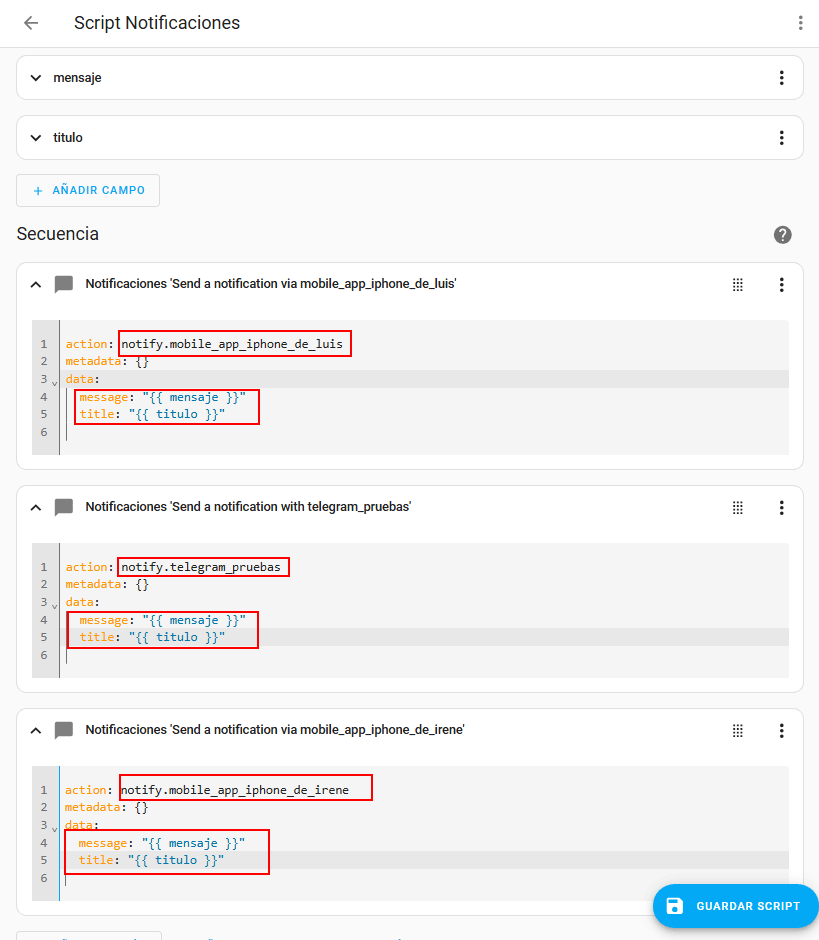Click the help question mark icon beside Secuencia
This screenshot has height=940, width=819.
[x=782, y=235]
